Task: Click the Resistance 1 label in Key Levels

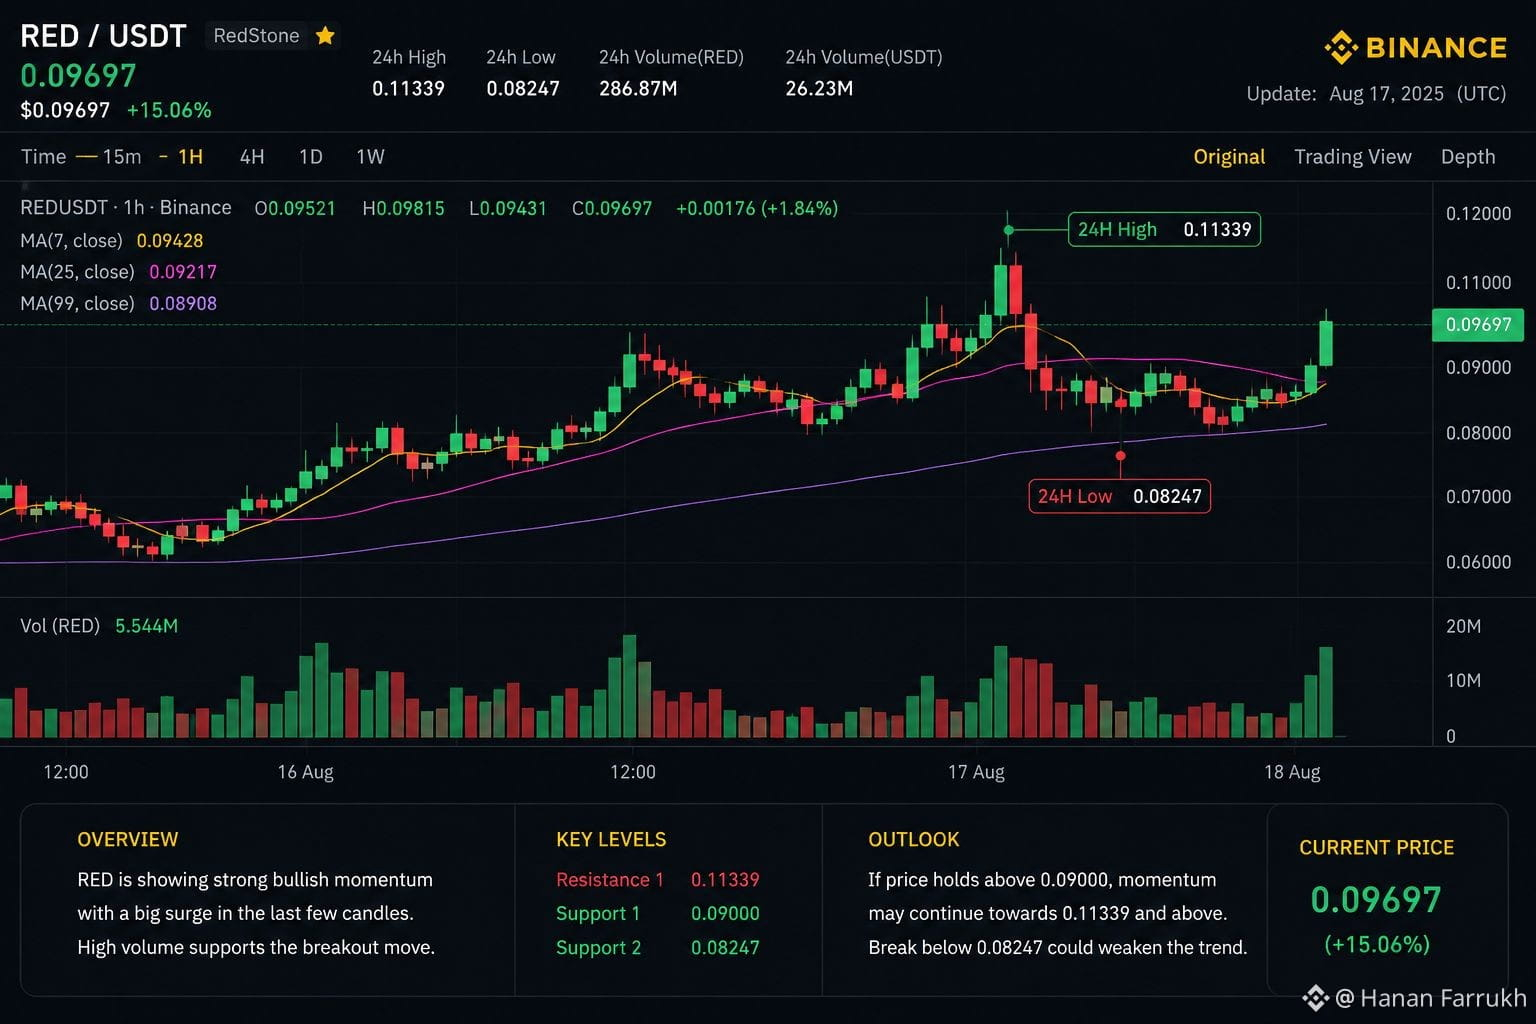Action: pyautogui.click(x=610, y=880)
